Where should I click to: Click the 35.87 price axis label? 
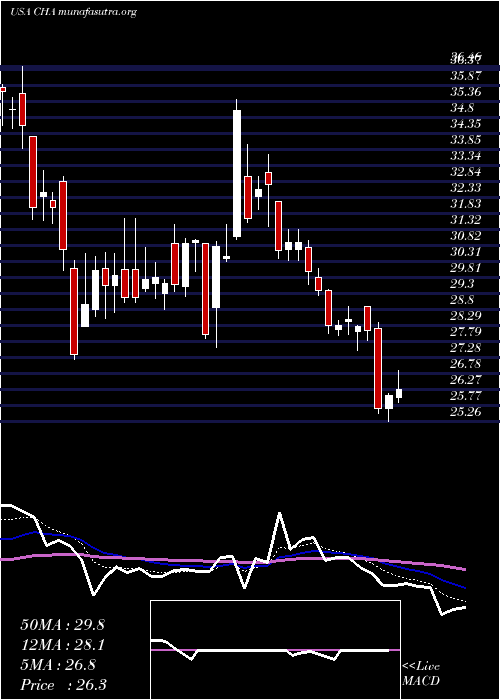tap(466, 76)
